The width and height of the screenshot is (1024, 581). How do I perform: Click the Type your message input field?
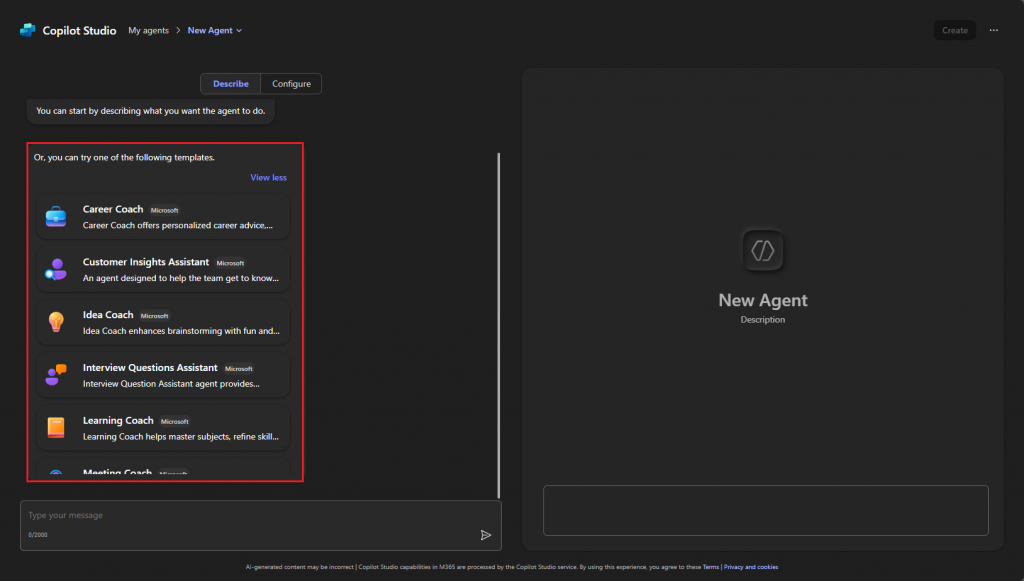click(x=261, y=526)
